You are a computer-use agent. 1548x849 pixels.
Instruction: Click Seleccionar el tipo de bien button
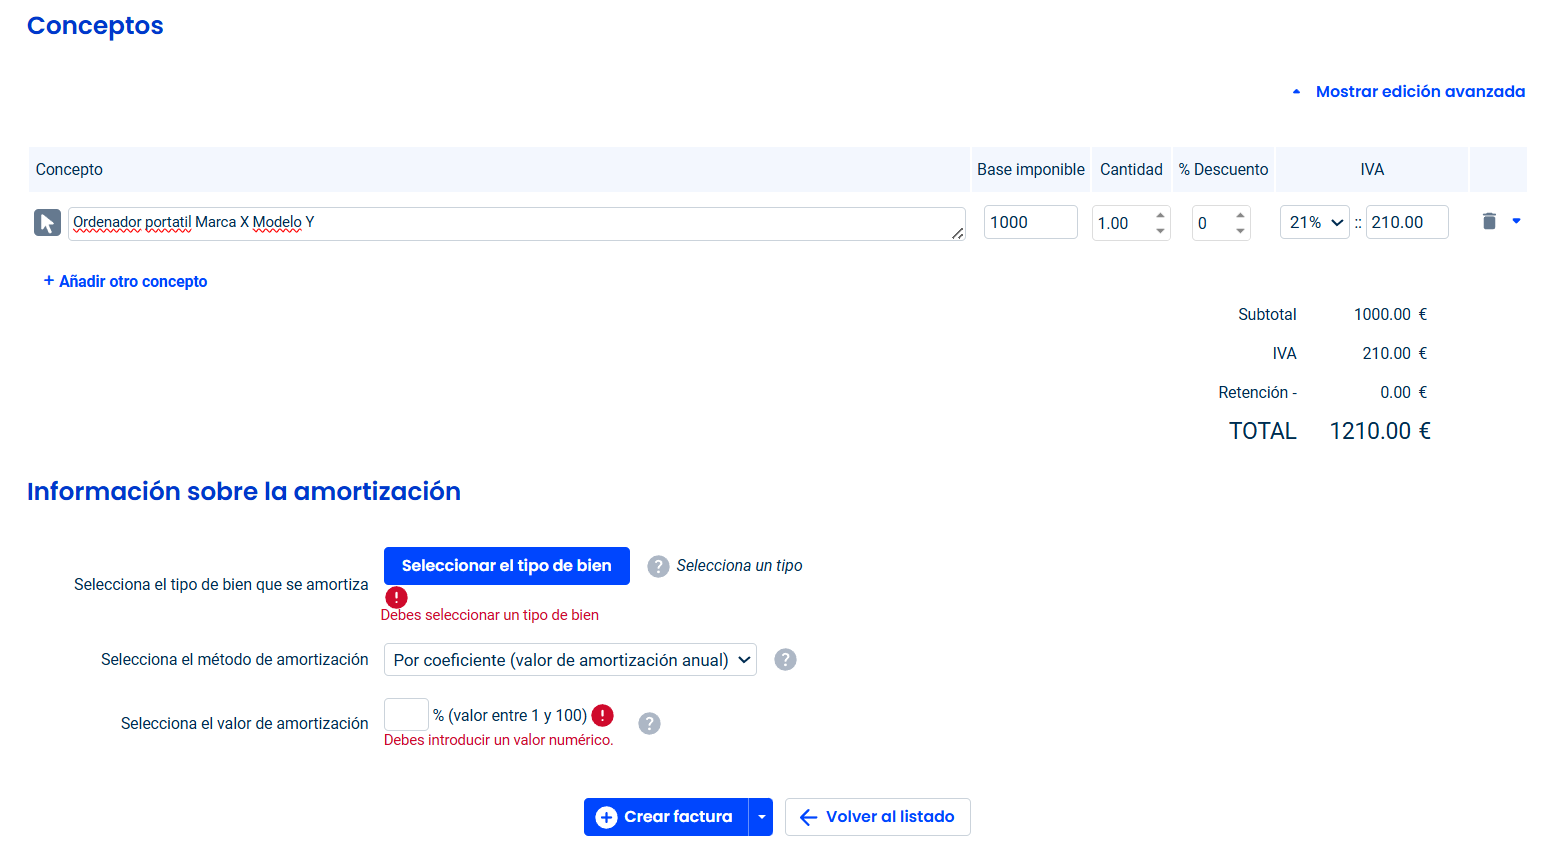tap(507, 566)
